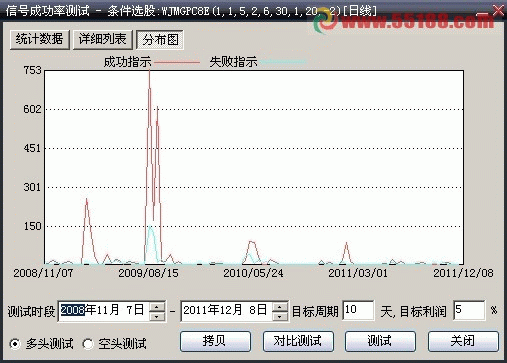Focus the 目标利润 percent input field
This screenshot has width=507, height=363.
469,311
